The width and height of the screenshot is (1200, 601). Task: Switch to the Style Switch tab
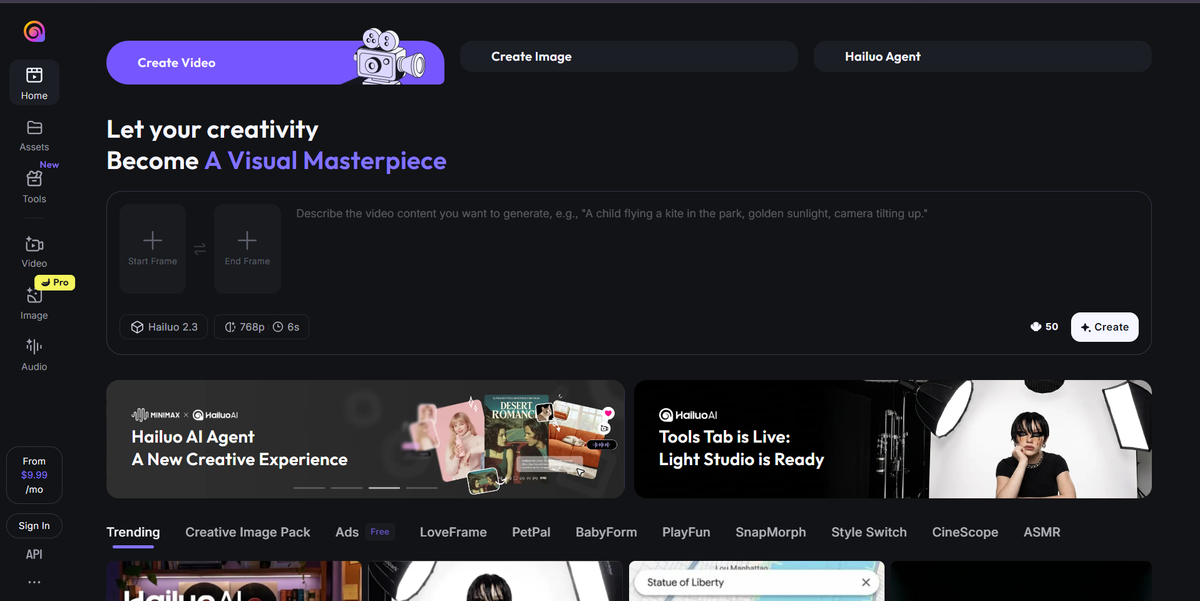click(x=869, y=532)
